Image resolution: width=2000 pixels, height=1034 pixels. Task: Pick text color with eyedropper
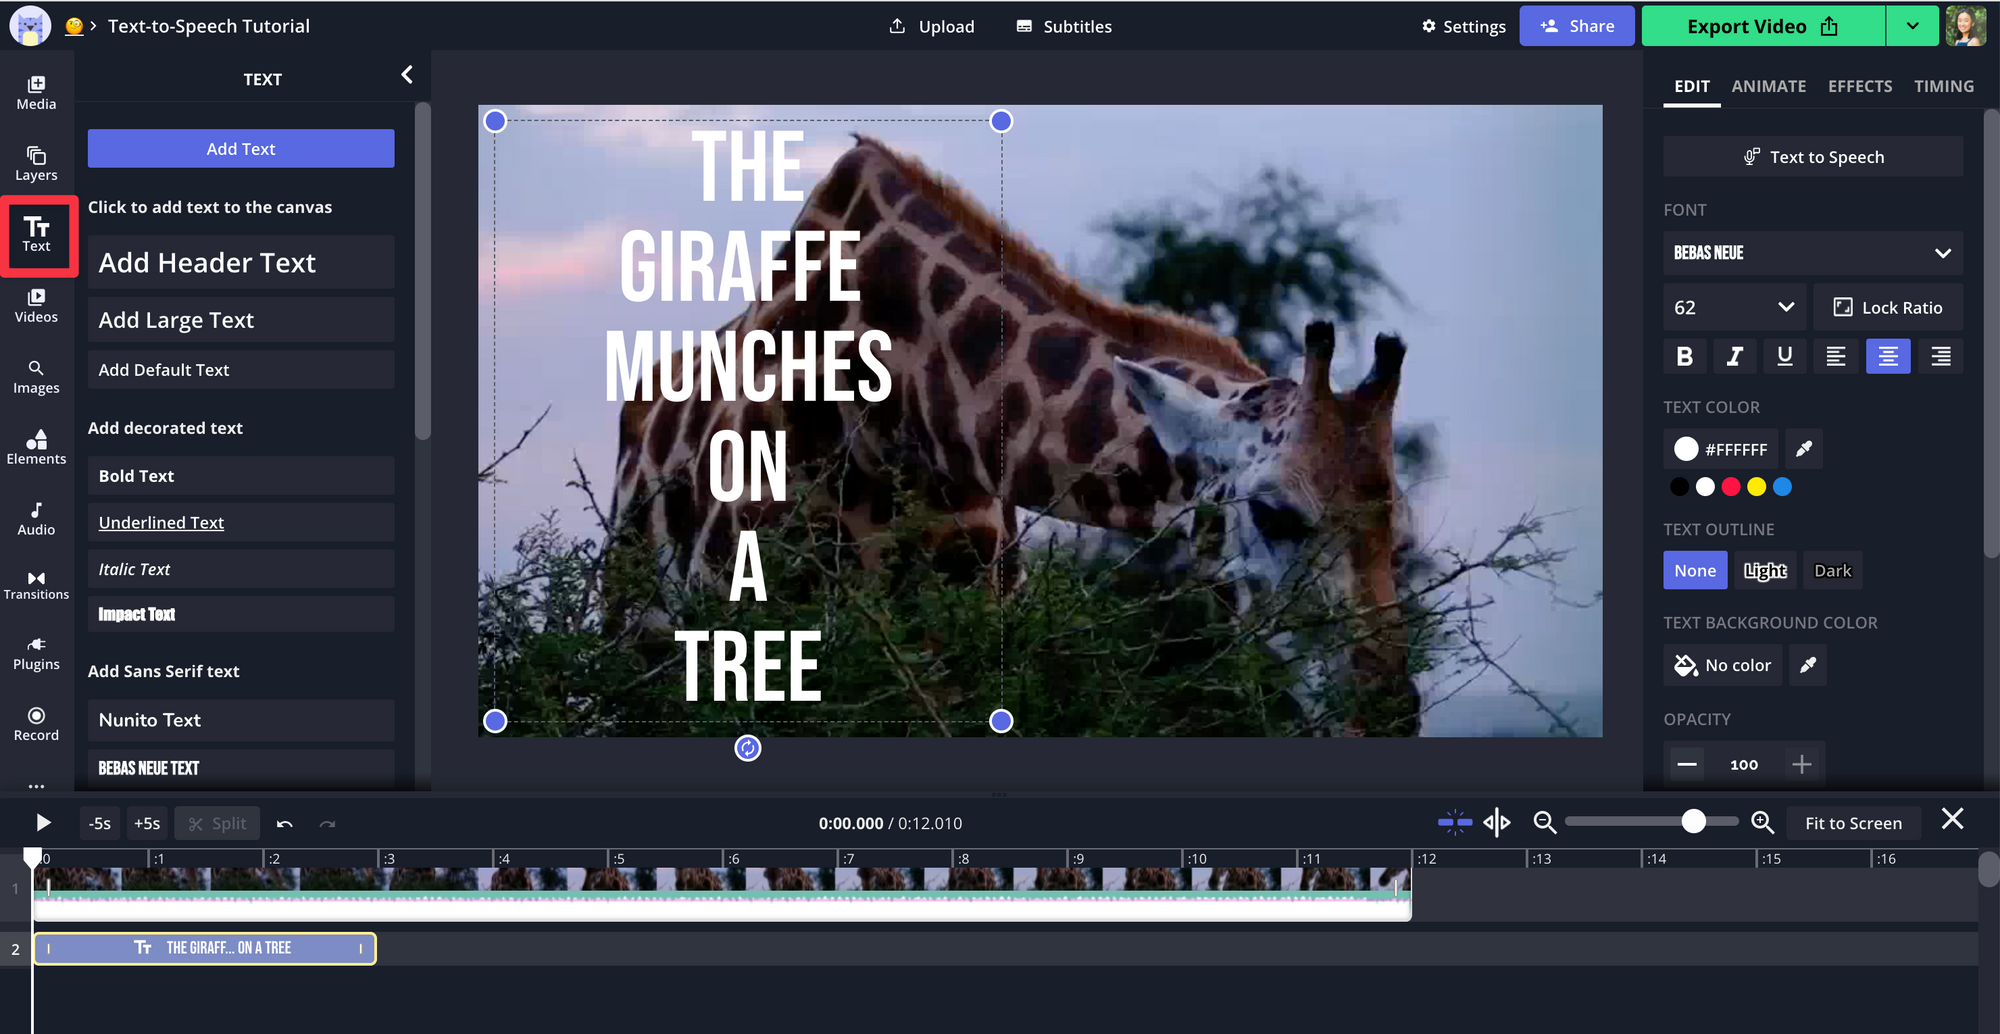pyautogui.click(x=1803, y=449)
